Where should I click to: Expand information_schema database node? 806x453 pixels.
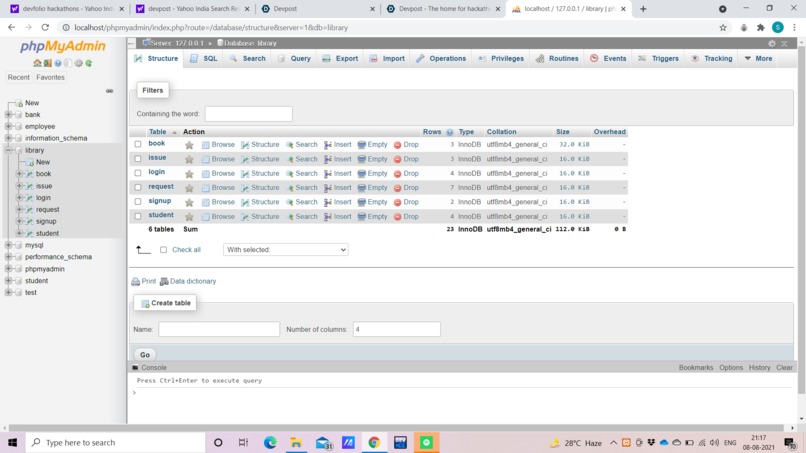click(x=8, y=138)
